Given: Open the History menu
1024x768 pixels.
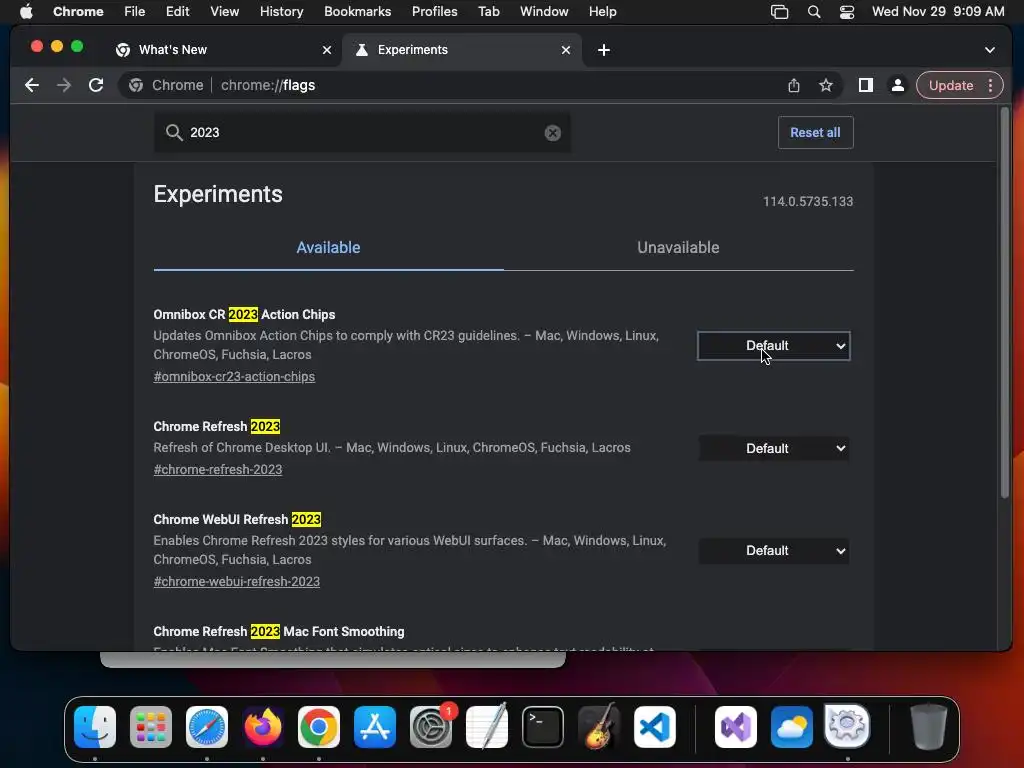Looking at the screenshot, I should [281, 12].
